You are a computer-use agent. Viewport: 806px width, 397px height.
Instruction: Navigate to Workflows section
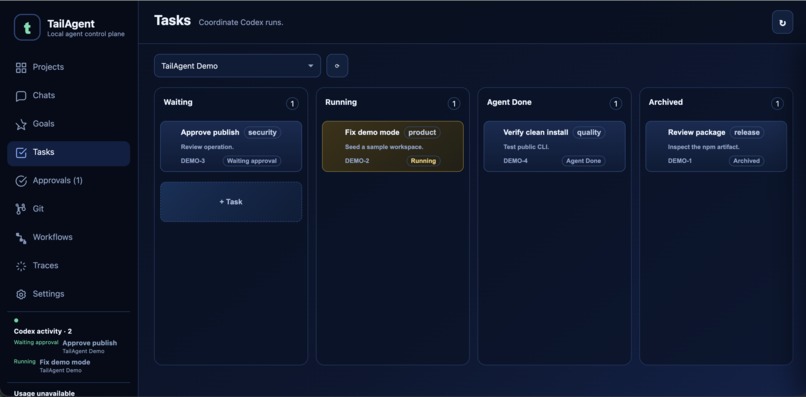[68, 237]
